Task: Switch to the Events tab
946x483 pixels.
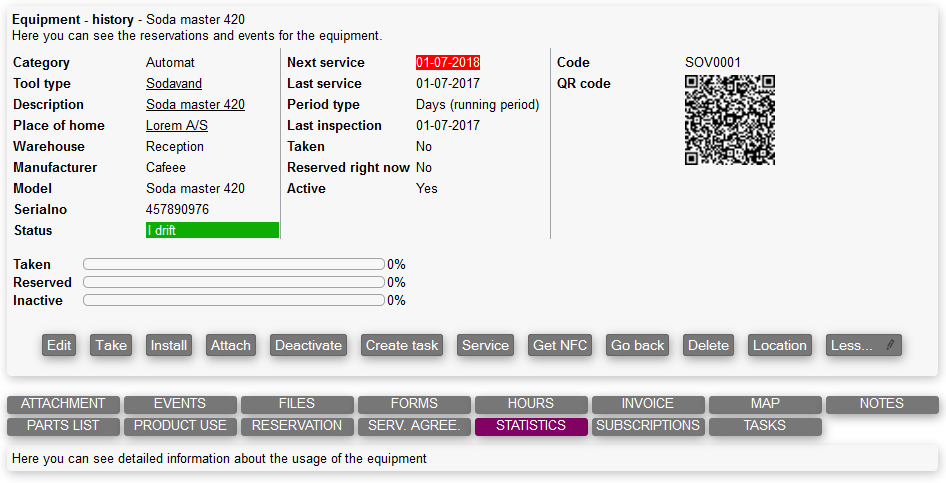Action: click(x=180, y=404)
